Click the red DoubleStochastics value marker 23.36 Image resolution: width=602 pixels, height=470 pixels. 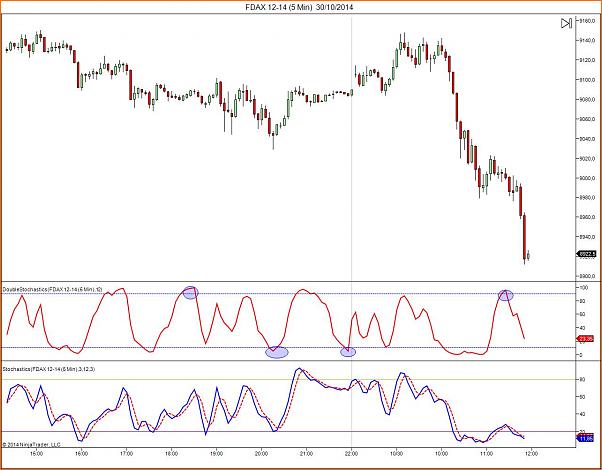[x=586, y=339]
